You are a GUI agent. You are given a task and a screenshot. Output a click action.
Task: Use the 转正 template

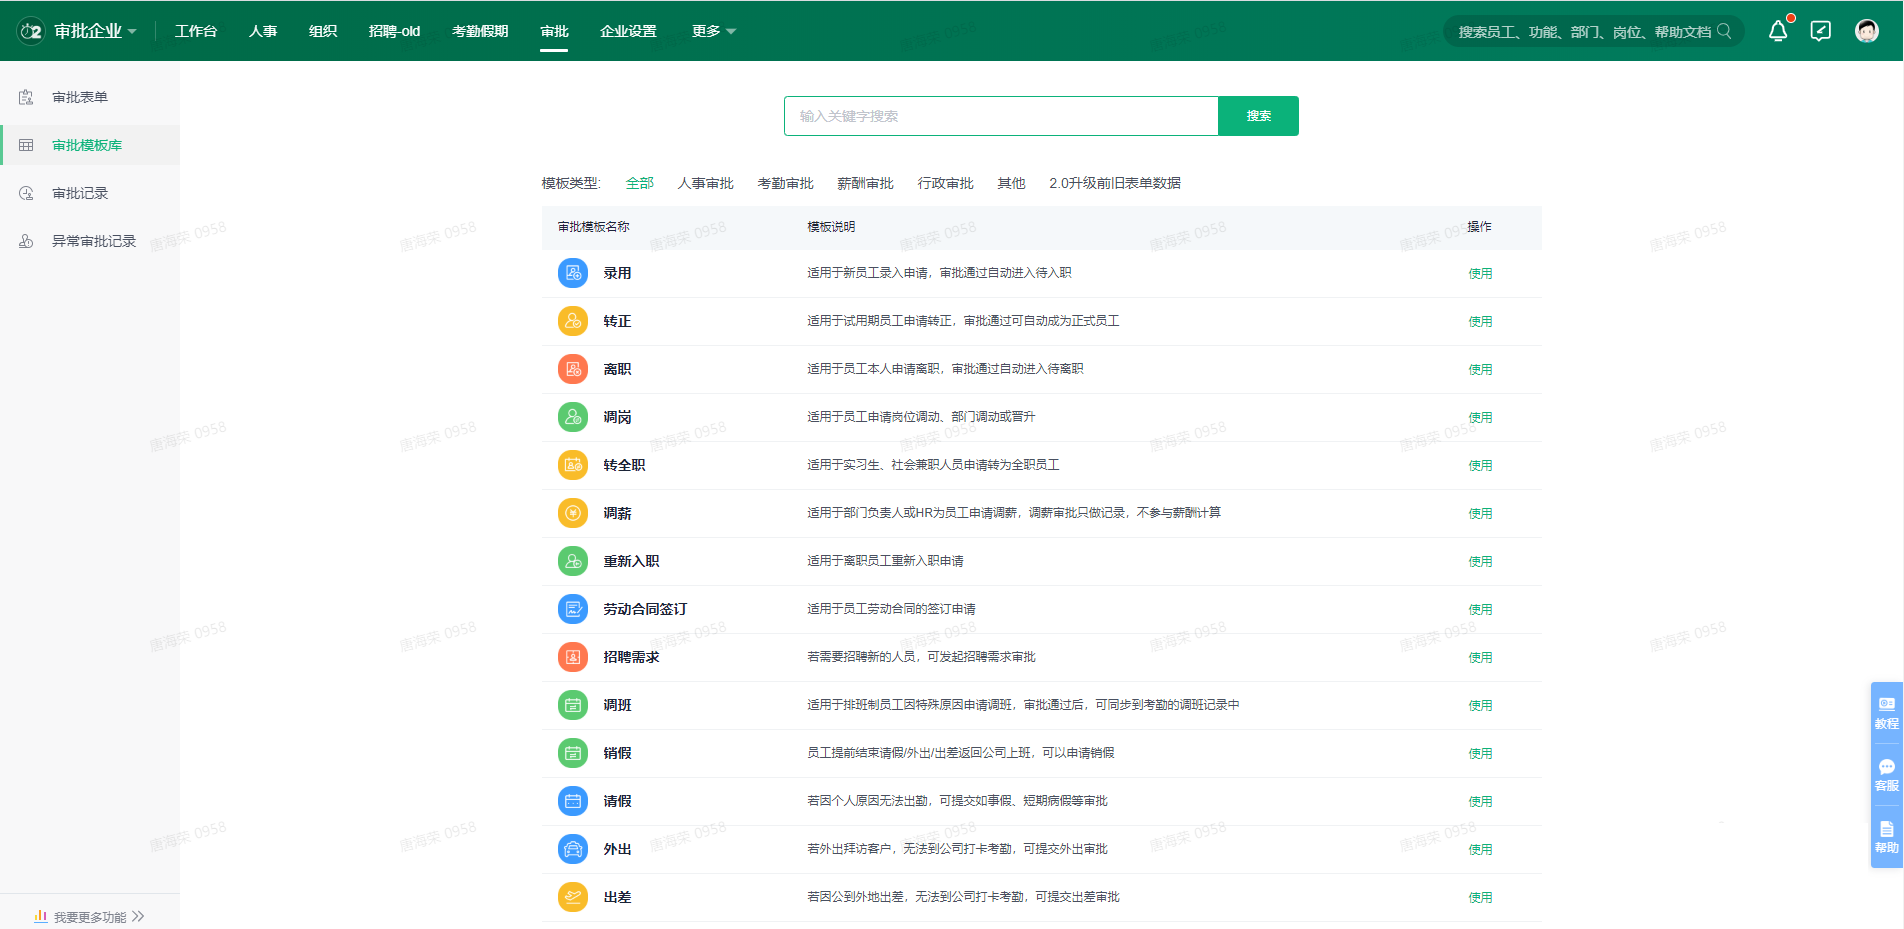click(x=1480, y=321)
